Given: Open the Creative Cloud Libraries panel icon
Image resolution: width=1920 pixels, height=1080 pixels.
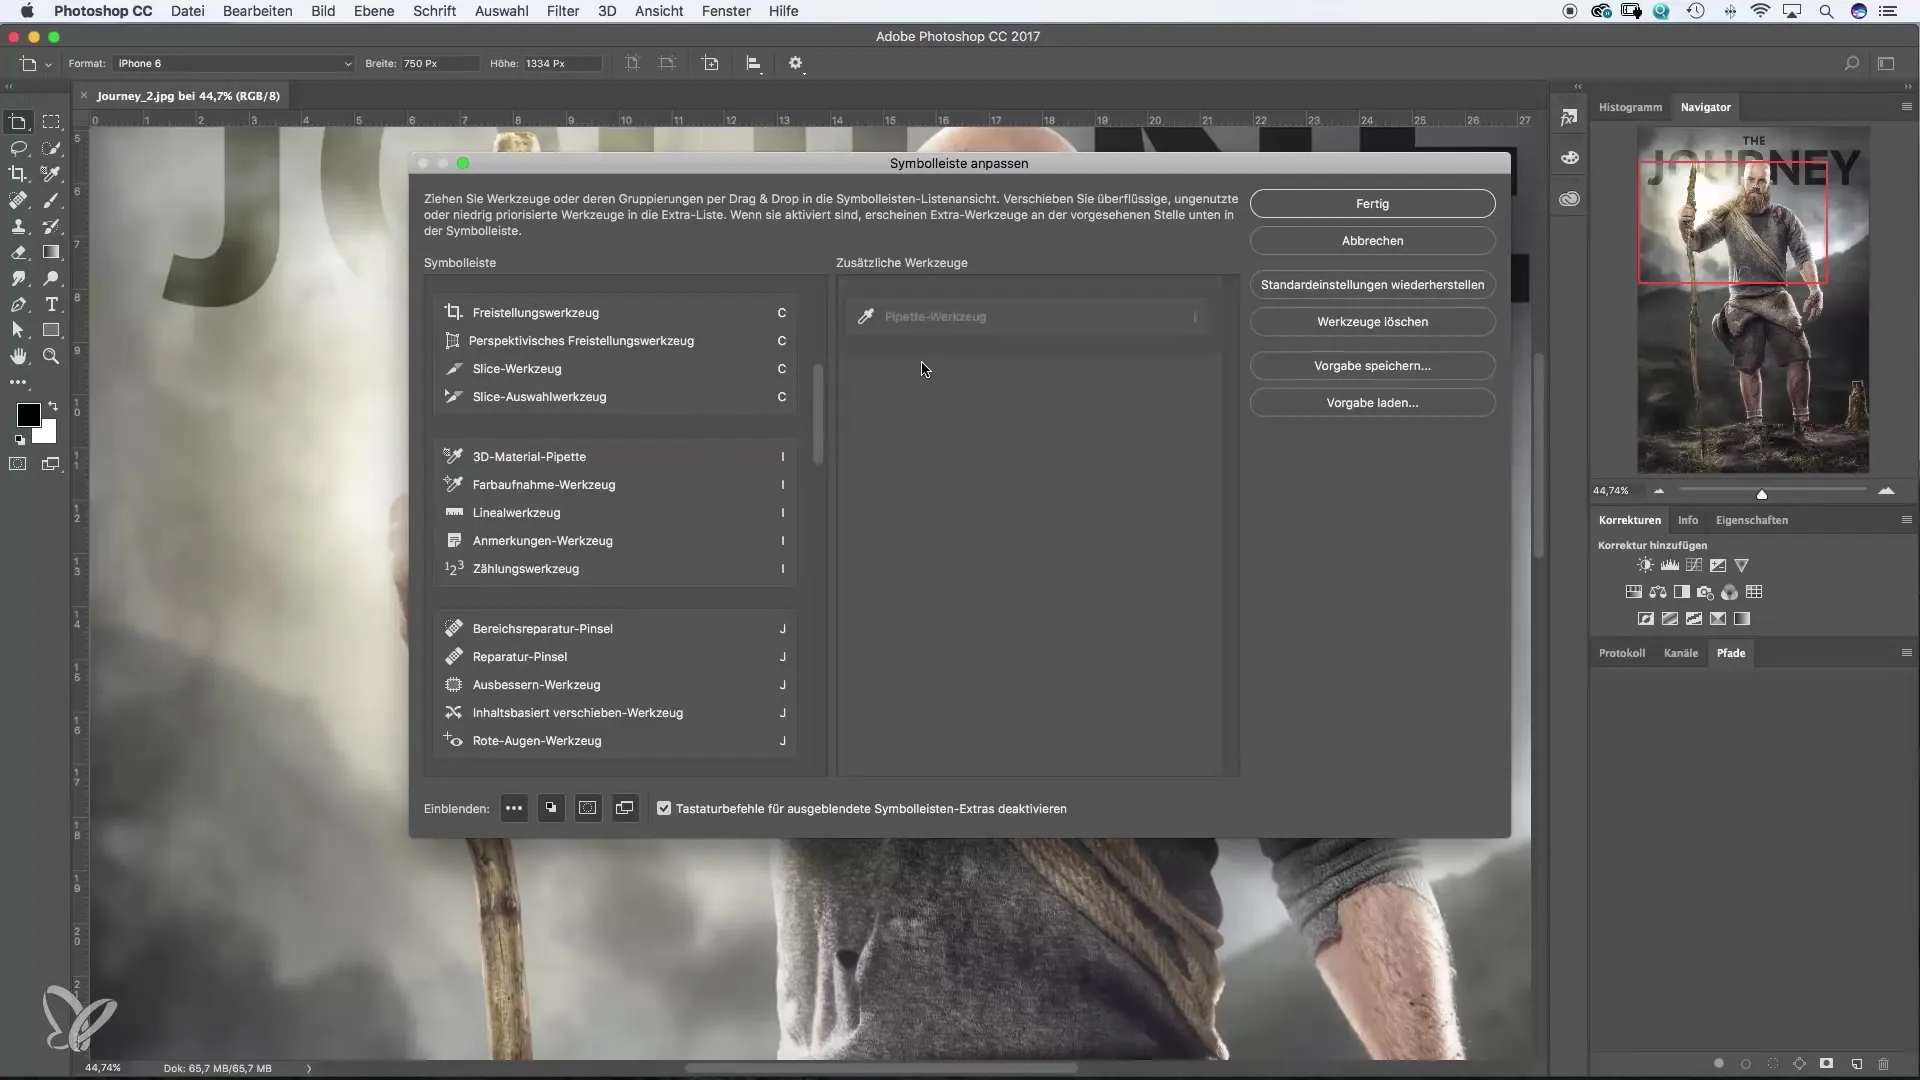Looking at the screenshot, I should click(1569, 199).
